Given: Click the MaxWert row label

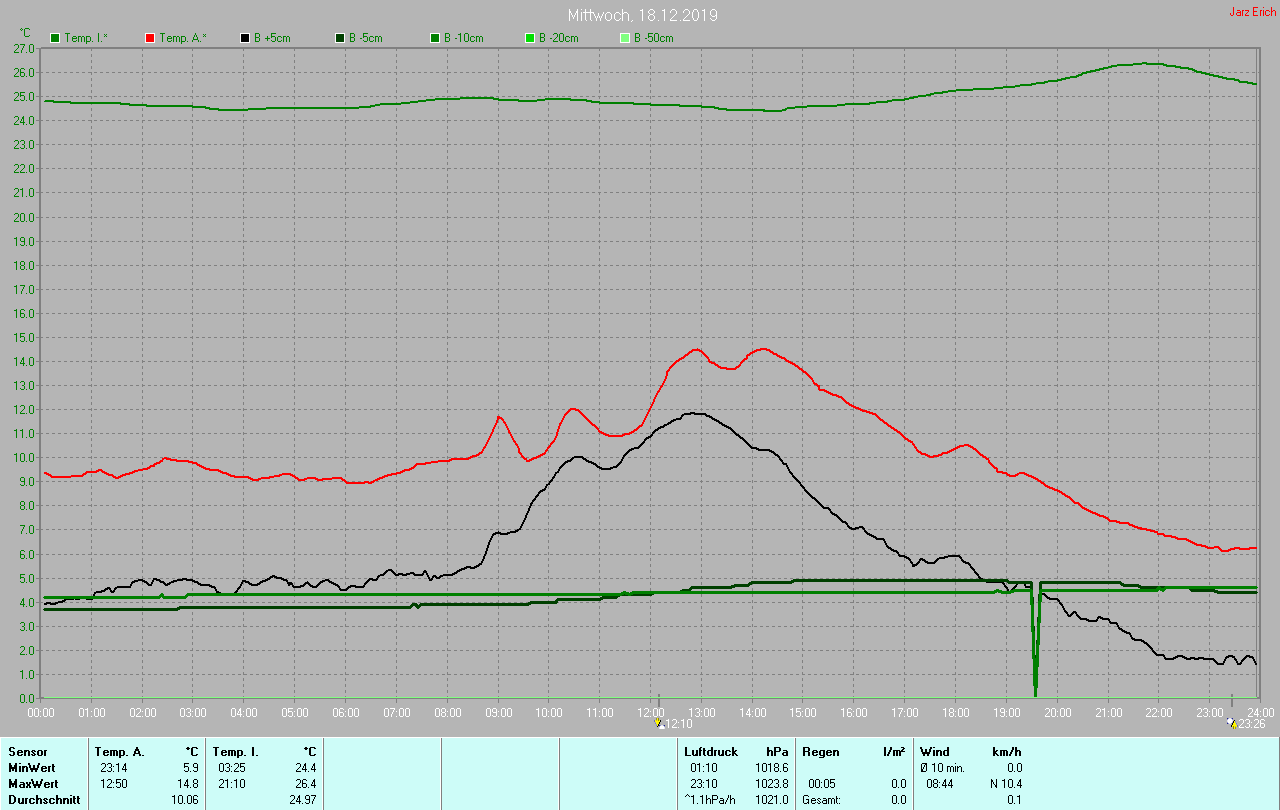Looking at the screenshot, I should click(32, 784).
